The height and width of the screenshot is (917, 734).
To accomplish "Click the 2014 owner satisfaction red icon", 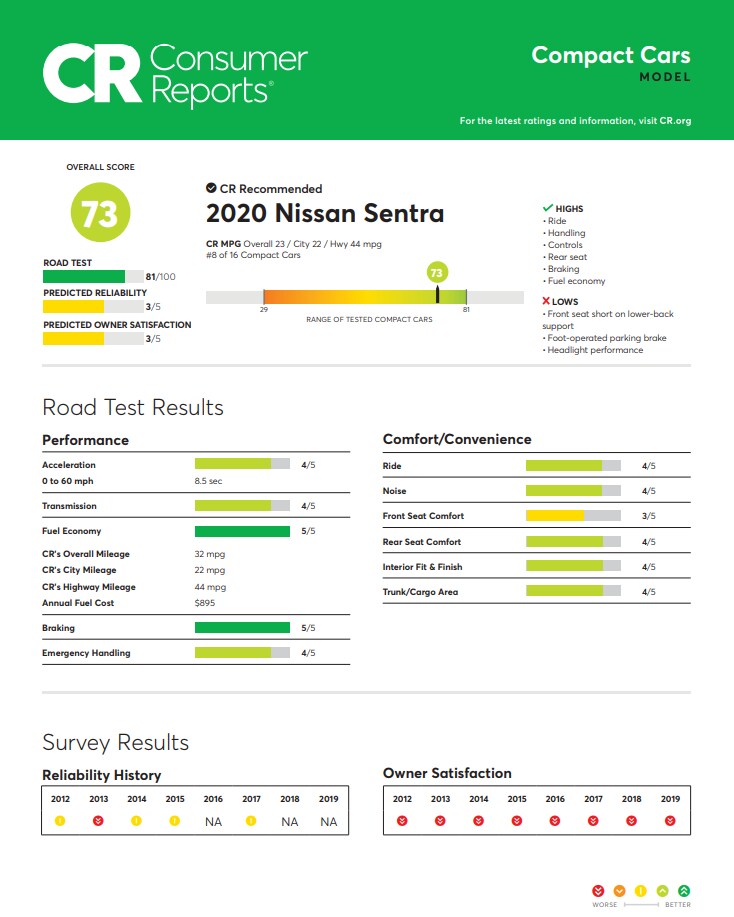I will pyautogui.click(x=478, y=821).
